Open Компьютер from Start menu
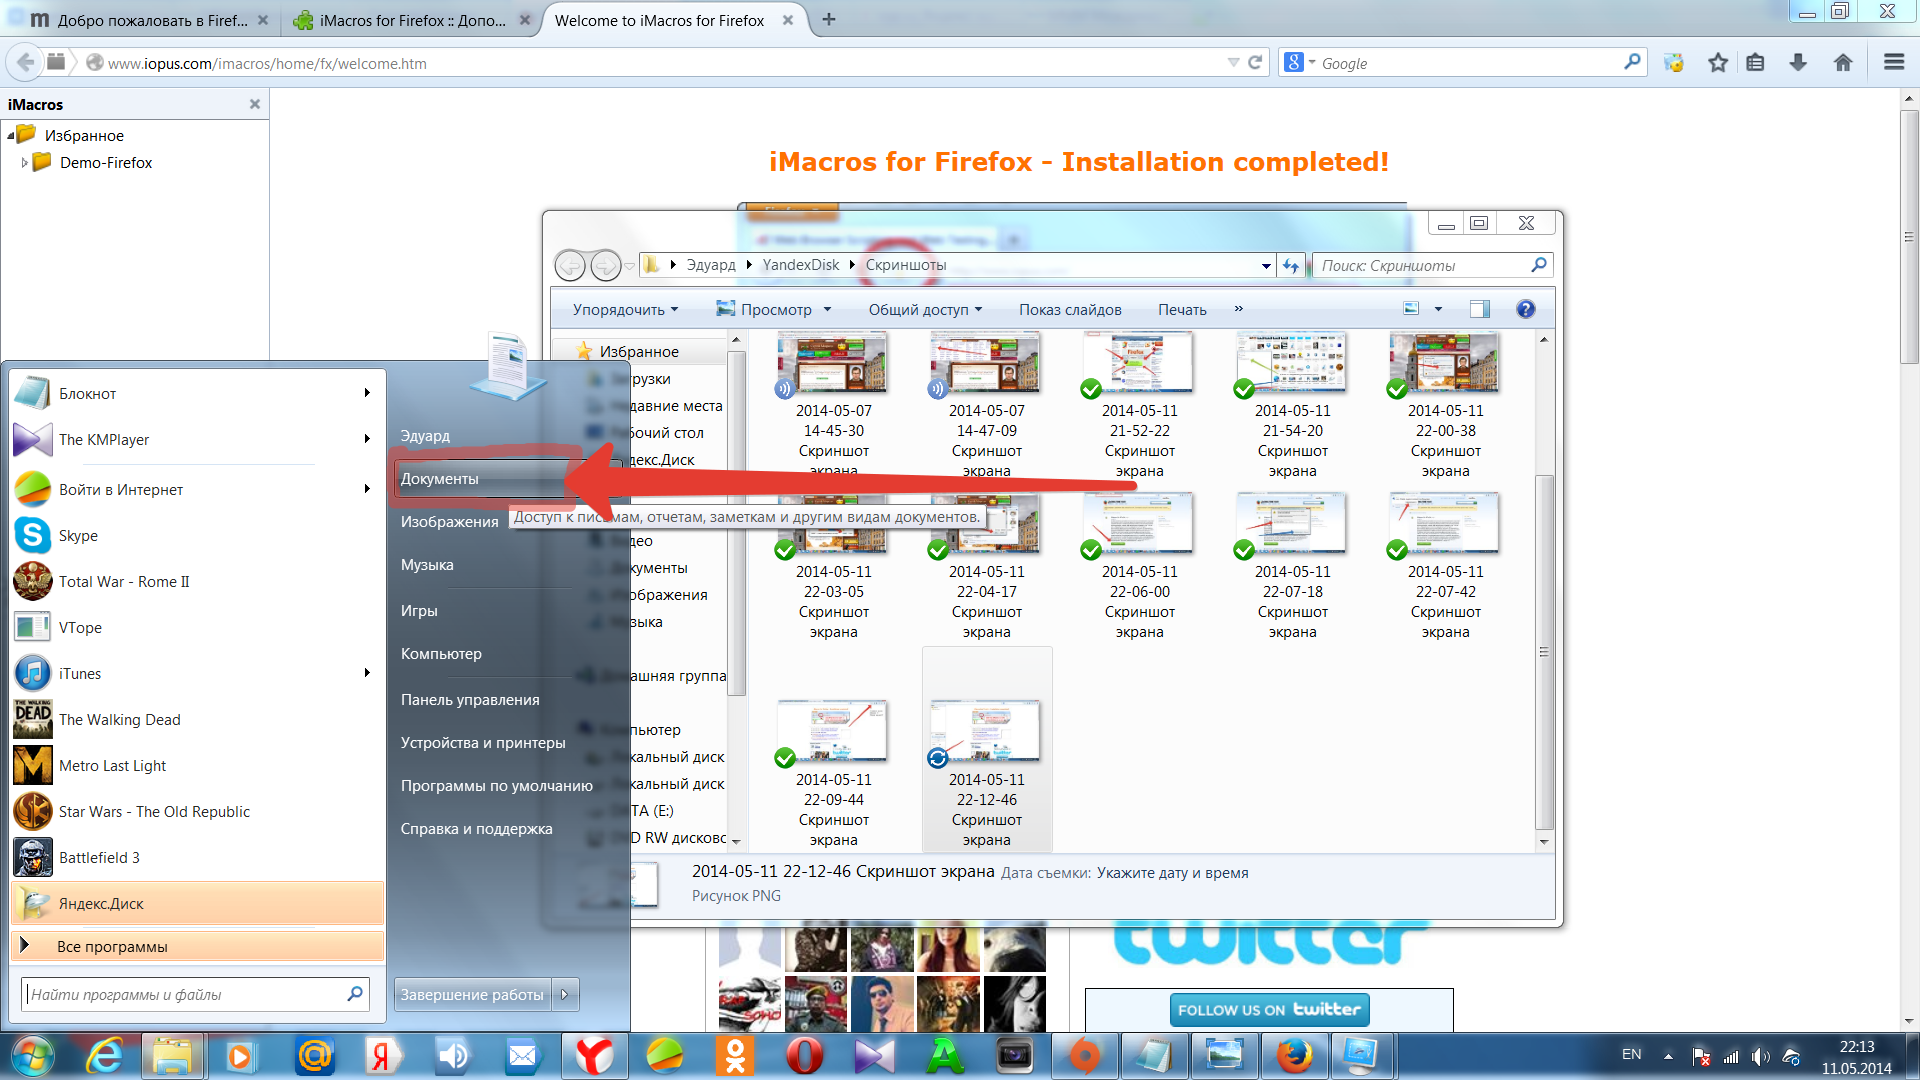1920x1080 pixels. point(441,654)
